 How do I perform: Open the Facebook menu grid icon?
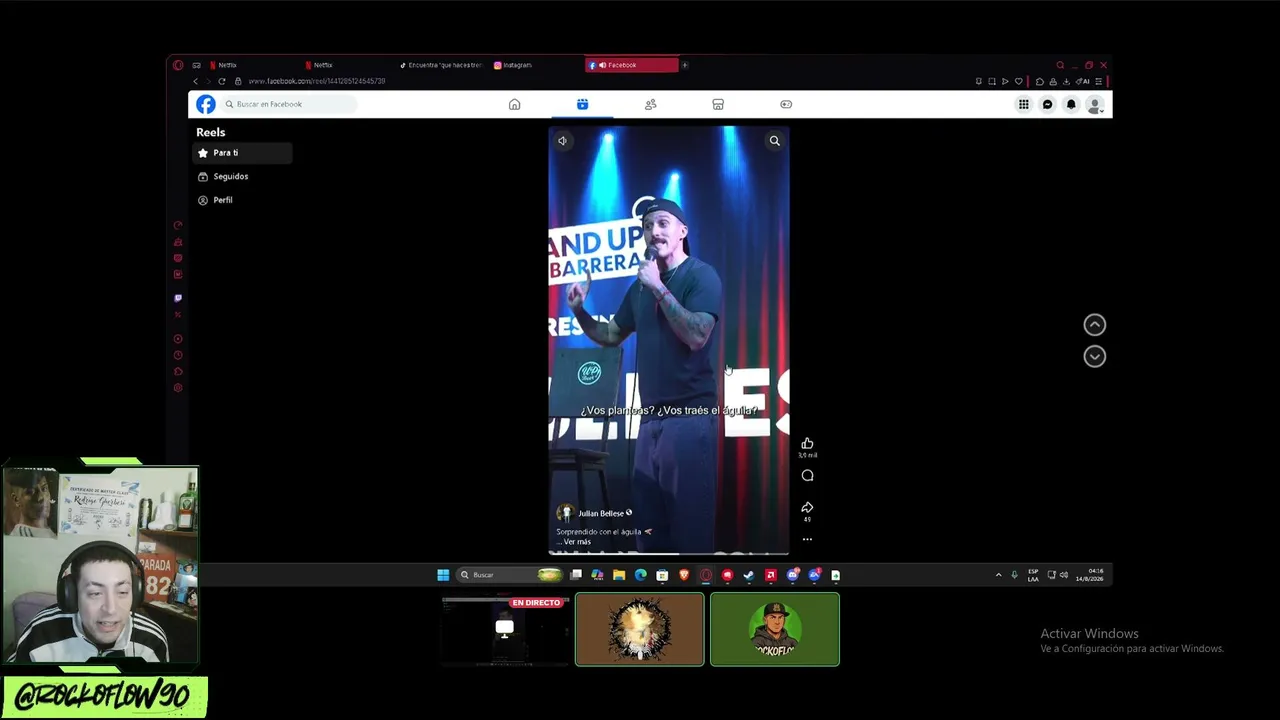[x=1023, y=104]
